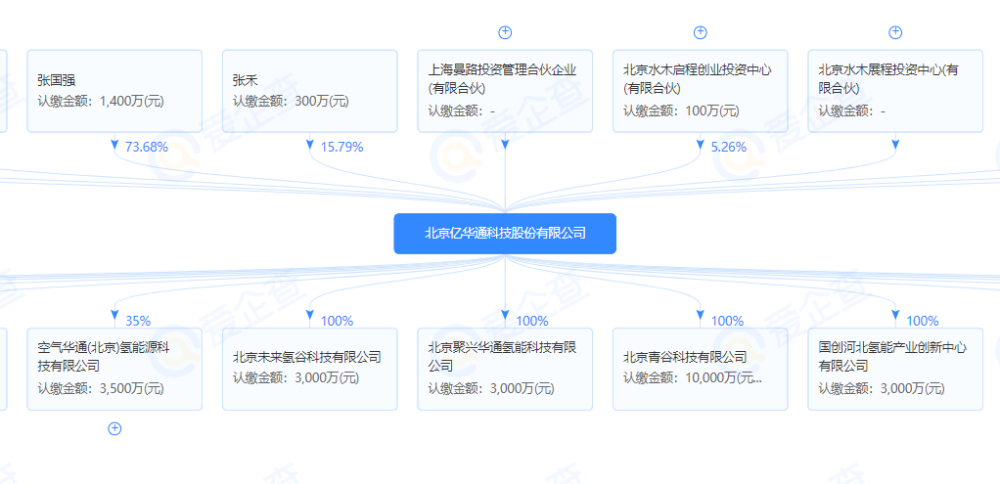Expand shareholders above 上海曼路投资管理合伙企业 with the plus icon
The image size is (1000, 484).
505,32
